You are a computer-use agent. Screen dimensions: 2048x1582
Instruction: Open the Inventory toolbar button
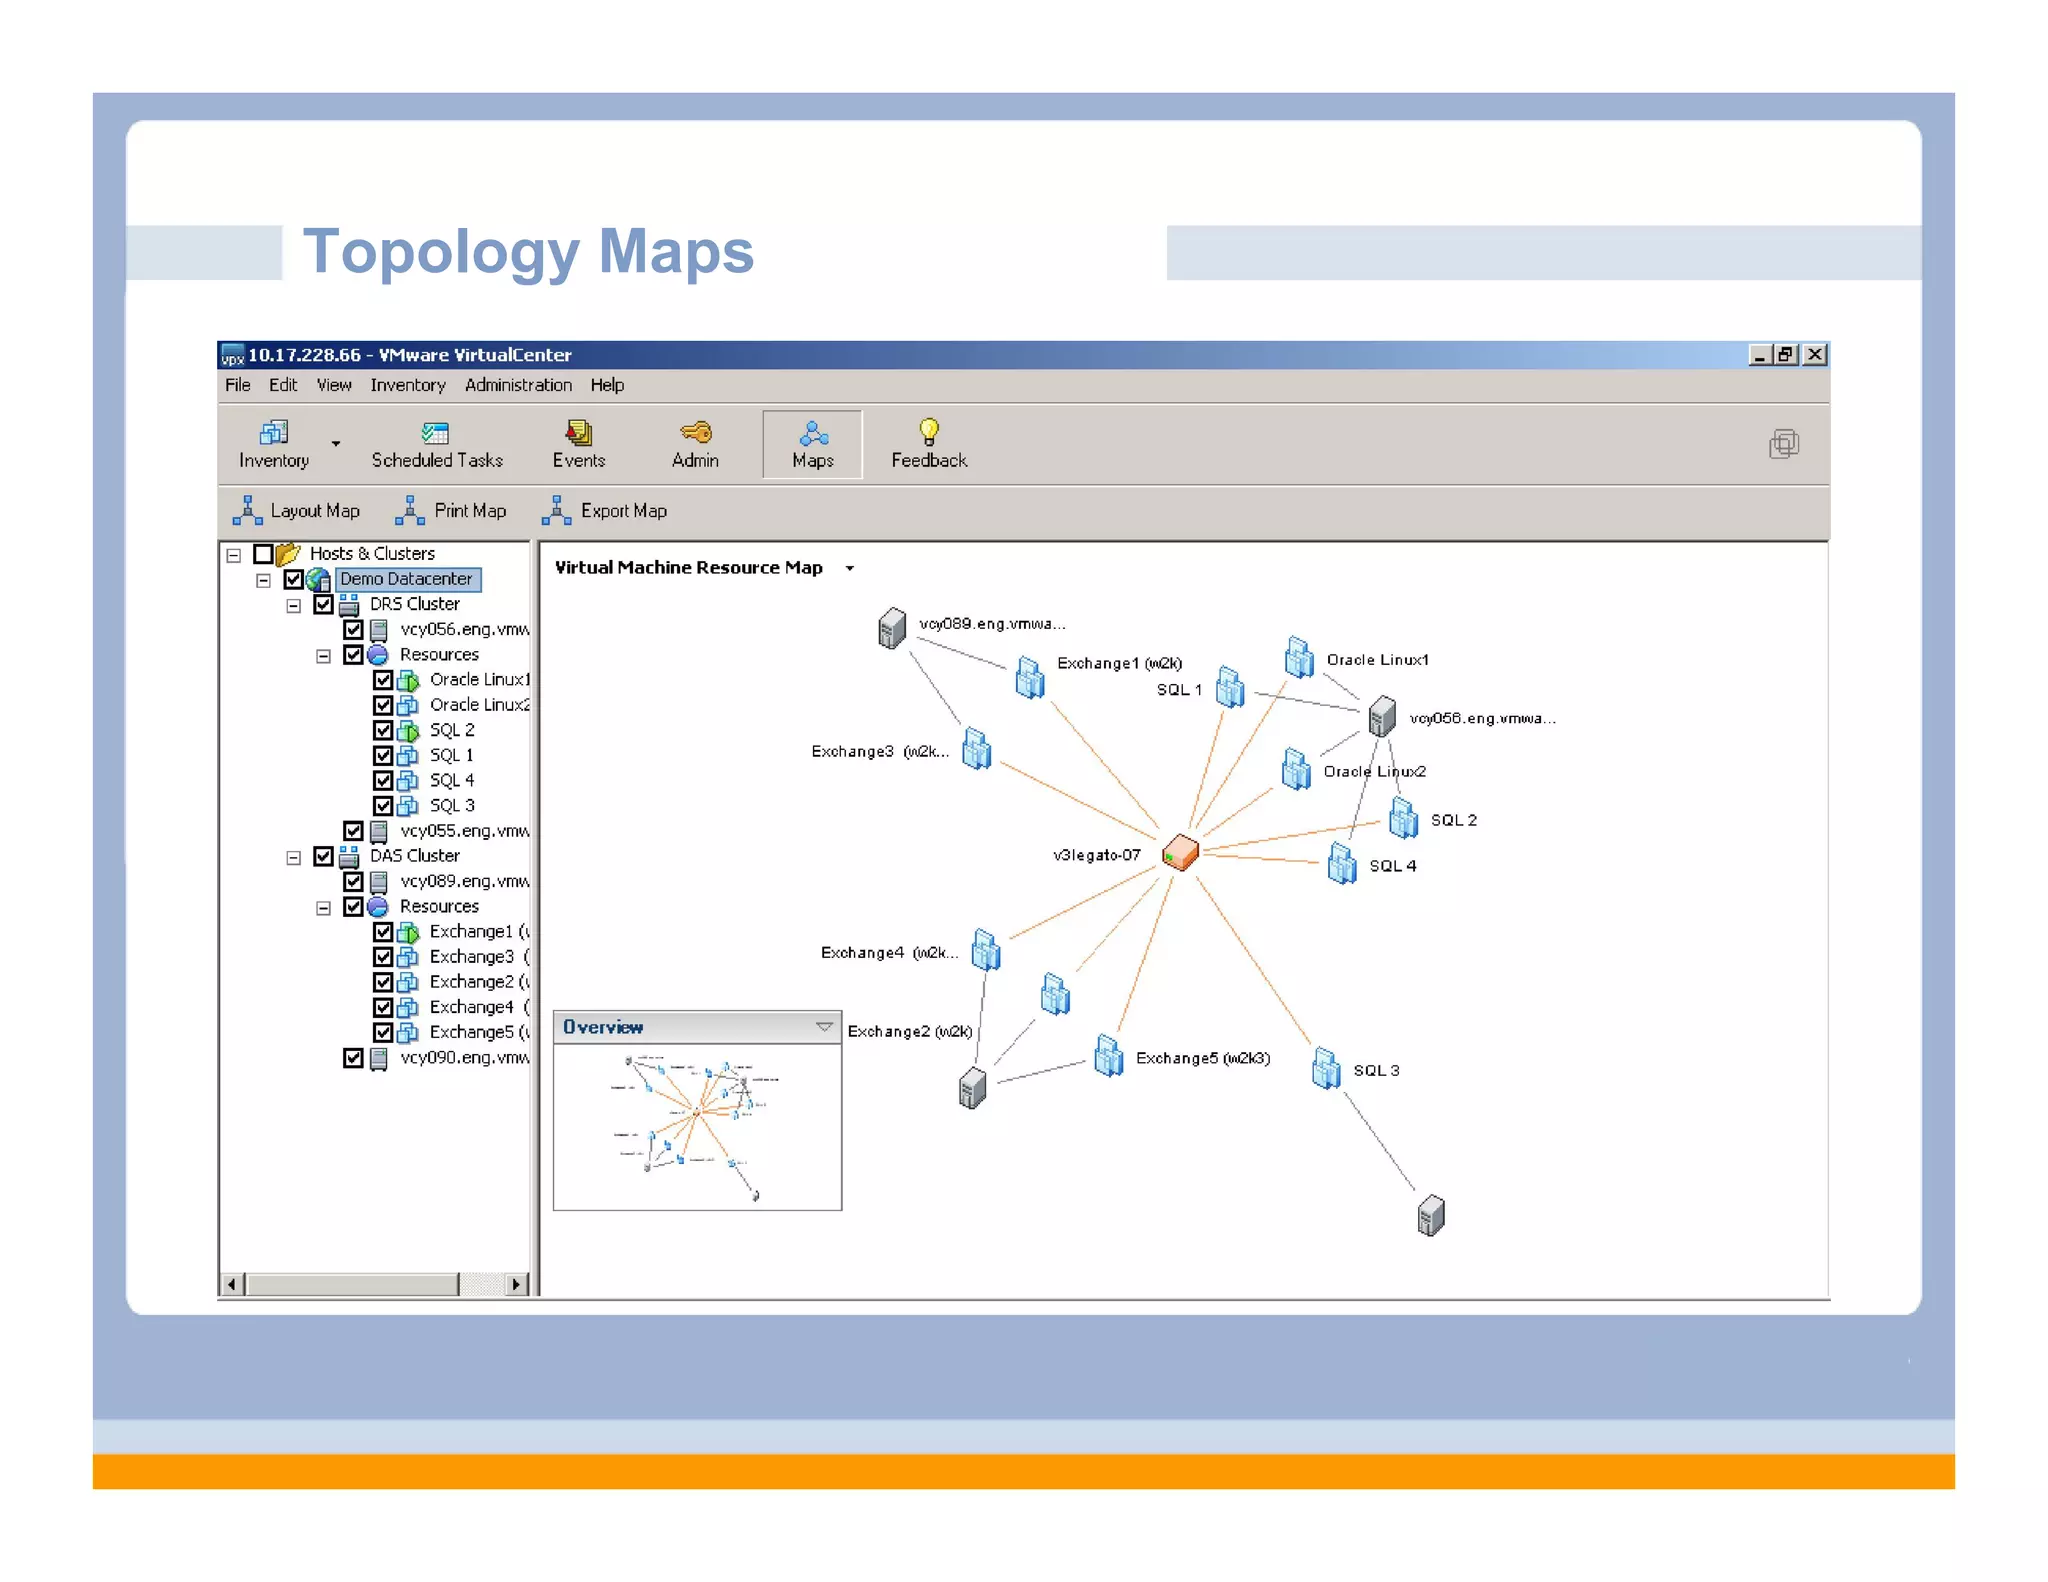click(273, 444)
